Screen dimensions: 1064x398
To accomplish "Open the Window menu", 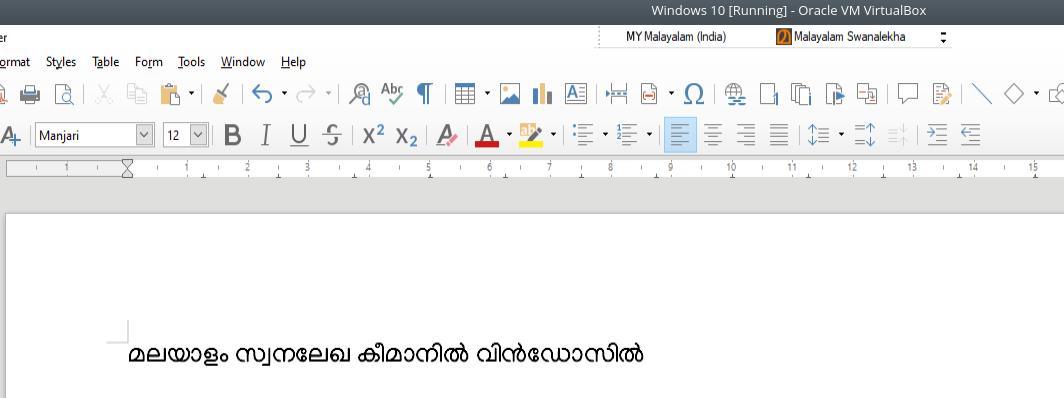I will [x=243, y=62].
